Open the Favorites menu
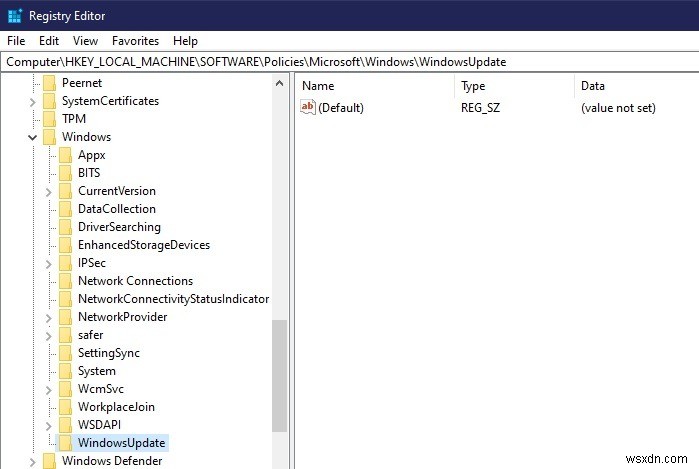 pos(135,41)
